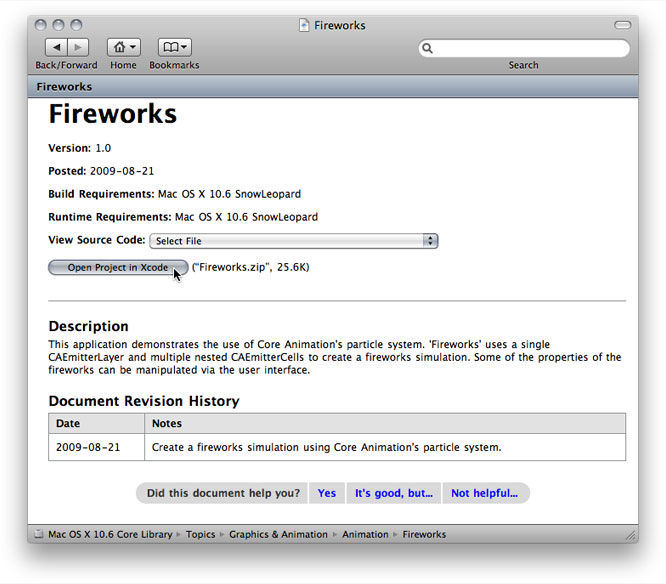666x584 pixels.
Task: Navigate to Graphics & Animation breadcrumb
Action: coord(278,534)
